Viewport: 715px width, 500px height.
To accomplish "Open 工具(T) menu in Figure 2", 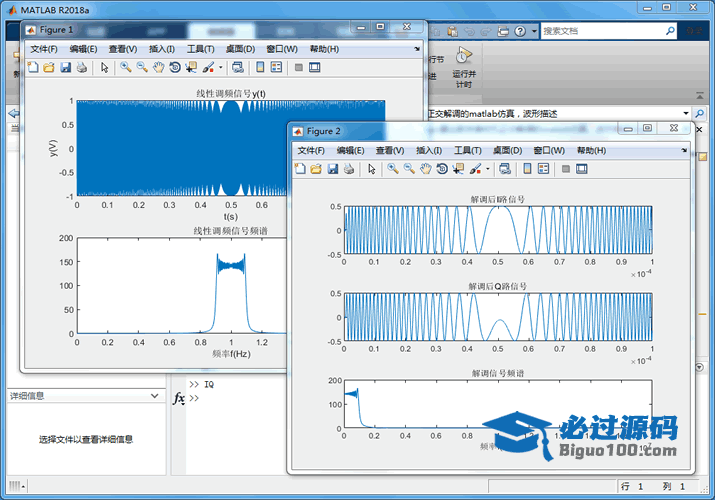I will 468,150.
